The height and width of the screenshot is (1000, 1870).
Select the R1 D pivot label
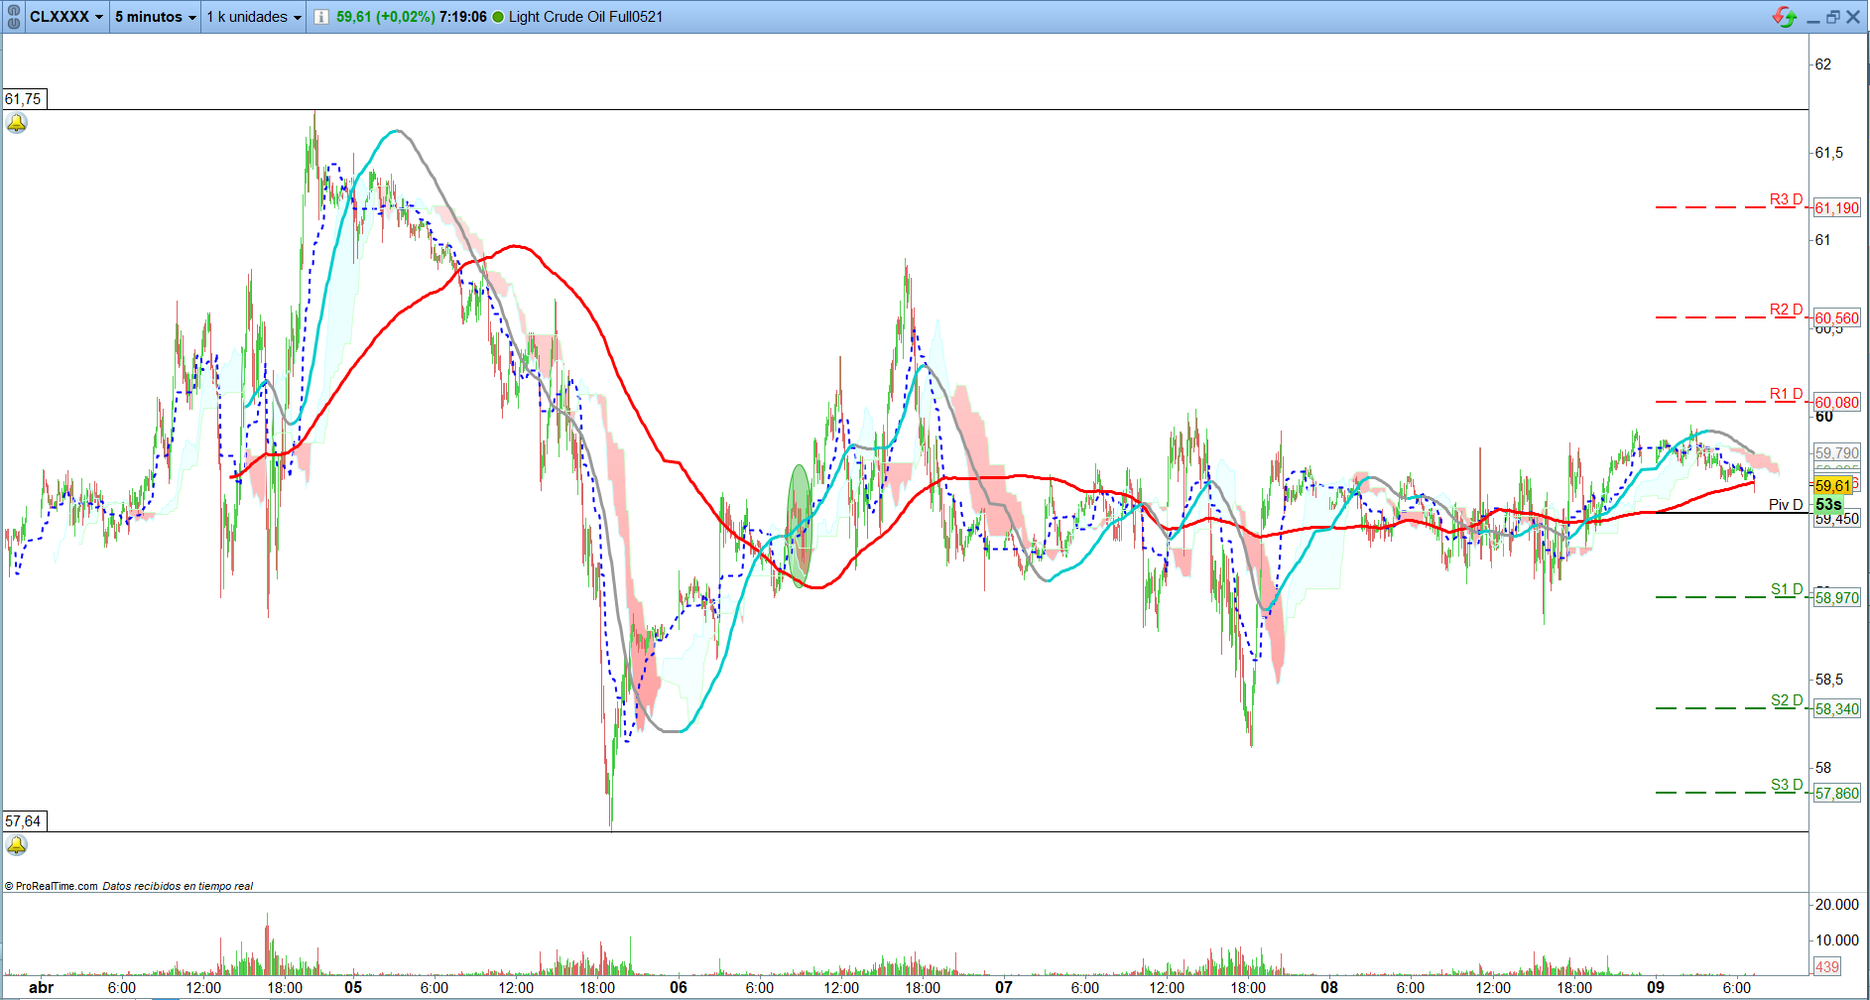coord(1786,393)
